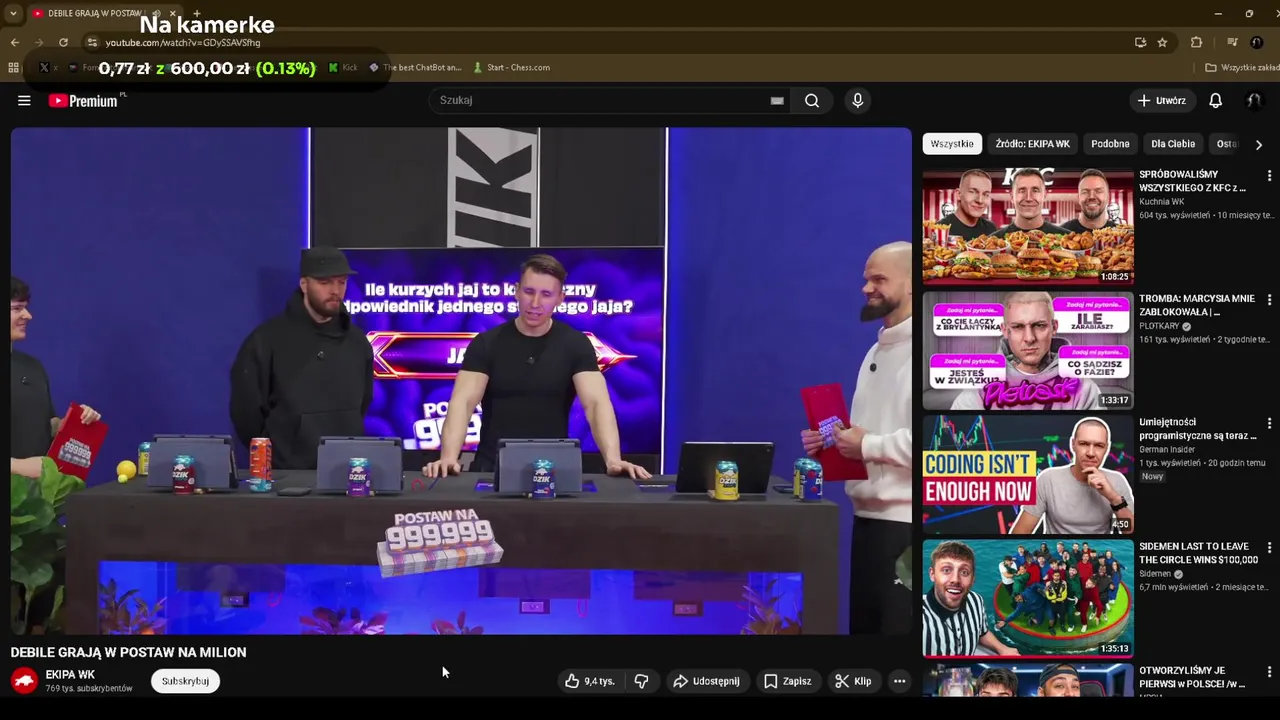The width and height of the screenshot is (1280, 720).
Task: Click the main video player
Action: pyautogui.click(x=461, y=381)
